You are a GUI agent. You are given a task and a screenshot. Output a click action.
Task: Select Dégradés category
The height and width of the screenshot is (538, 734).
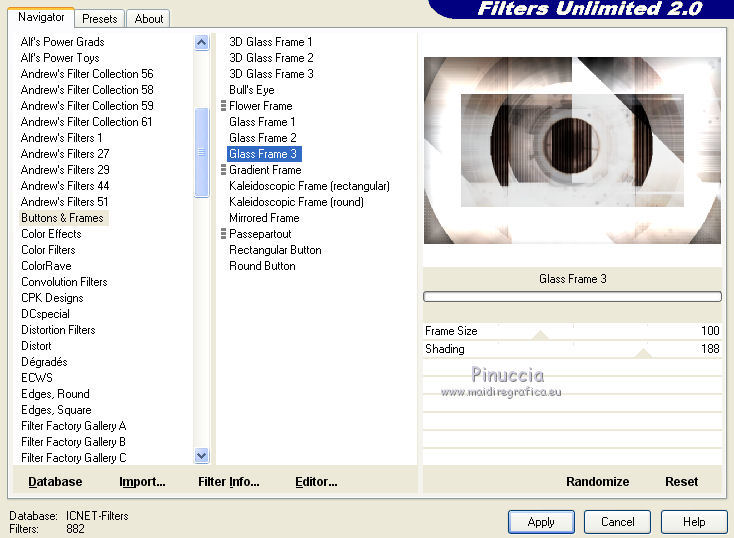click(x=44, y=362)
